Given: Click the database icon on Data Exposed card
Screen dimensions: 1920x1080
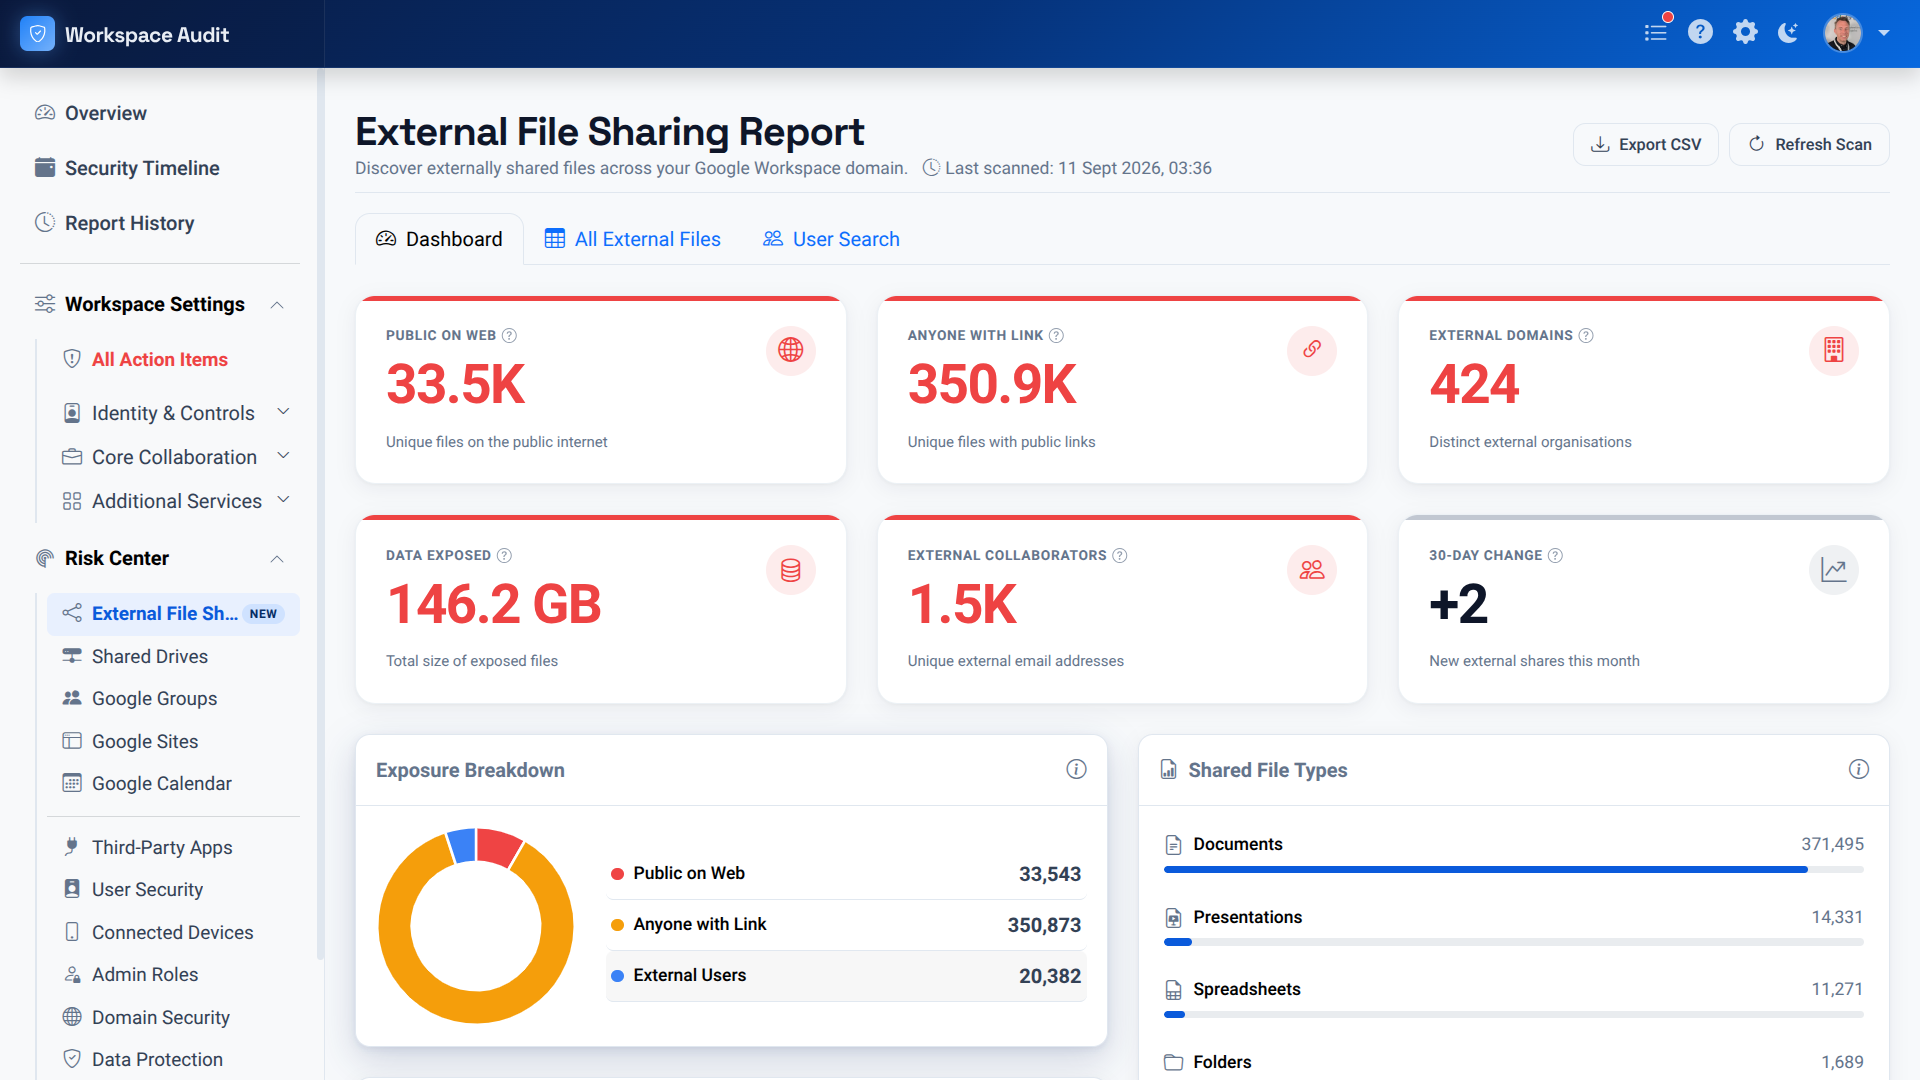Looking at the screenshot, I should point(791,570).
